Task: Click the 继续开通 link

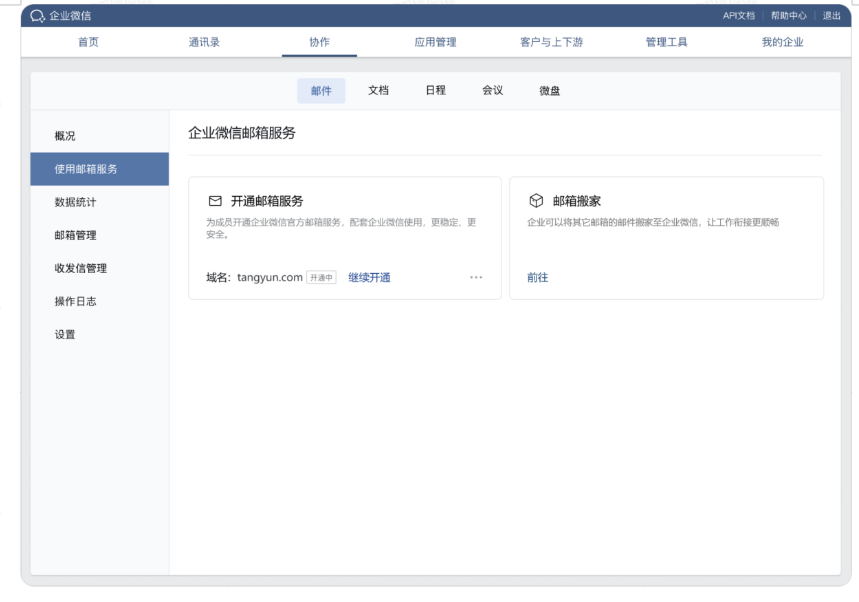Action: pyautogui.click(x=370, y=277)
